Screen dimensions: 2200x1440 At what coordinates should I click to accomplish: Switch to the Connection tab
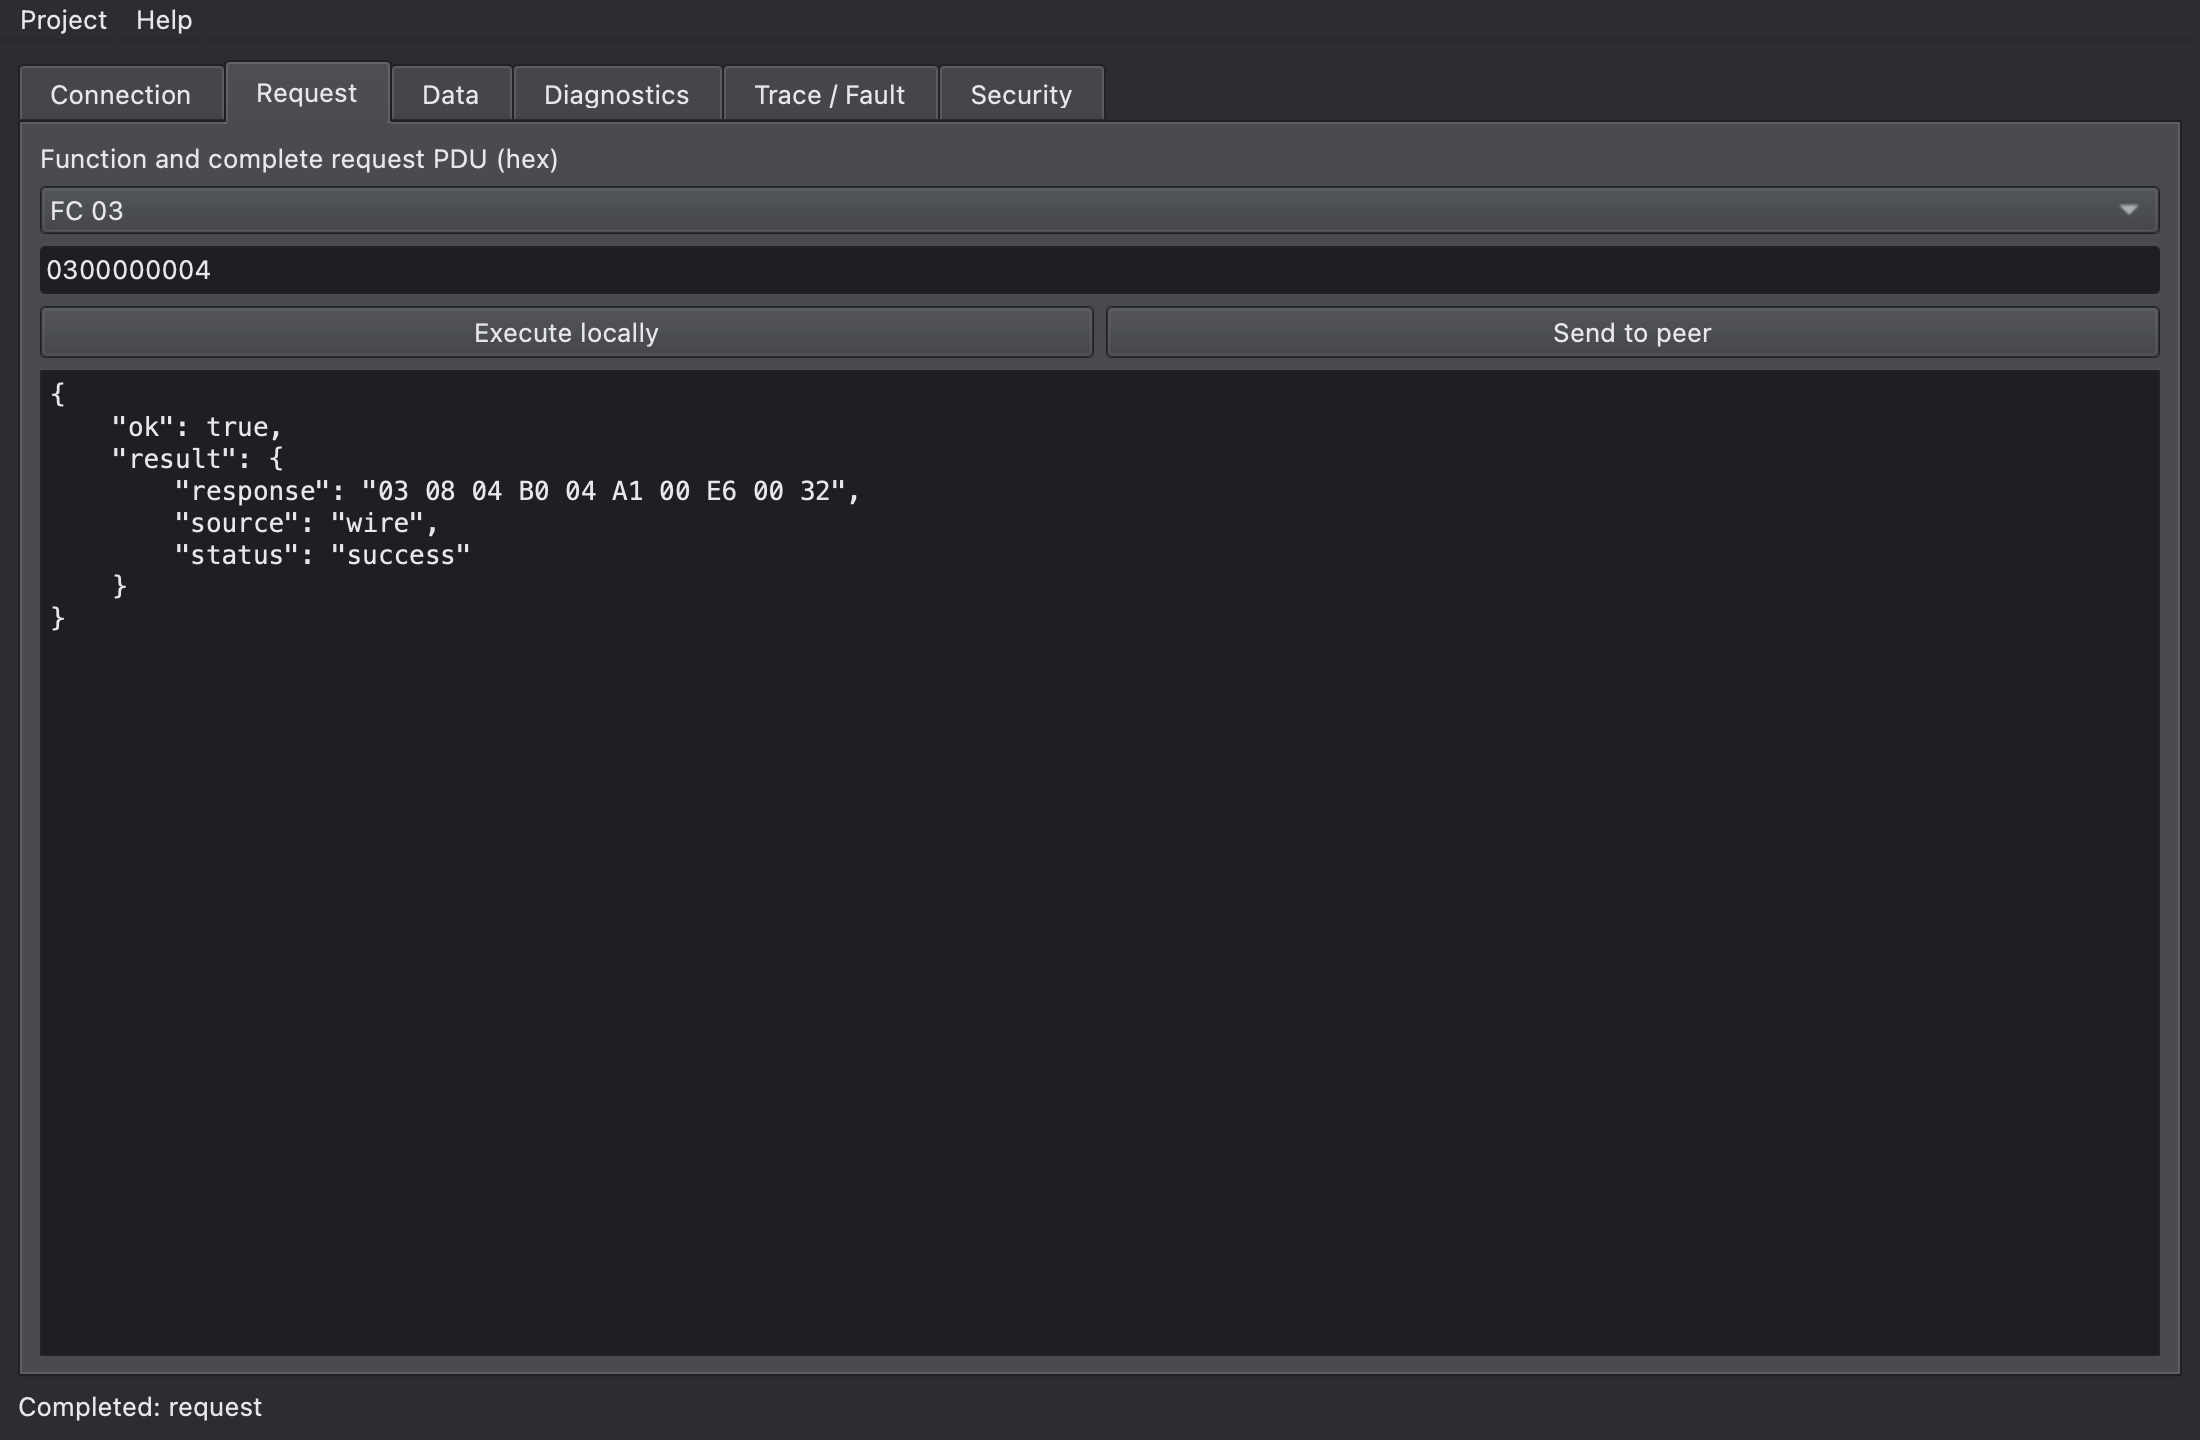121,94
